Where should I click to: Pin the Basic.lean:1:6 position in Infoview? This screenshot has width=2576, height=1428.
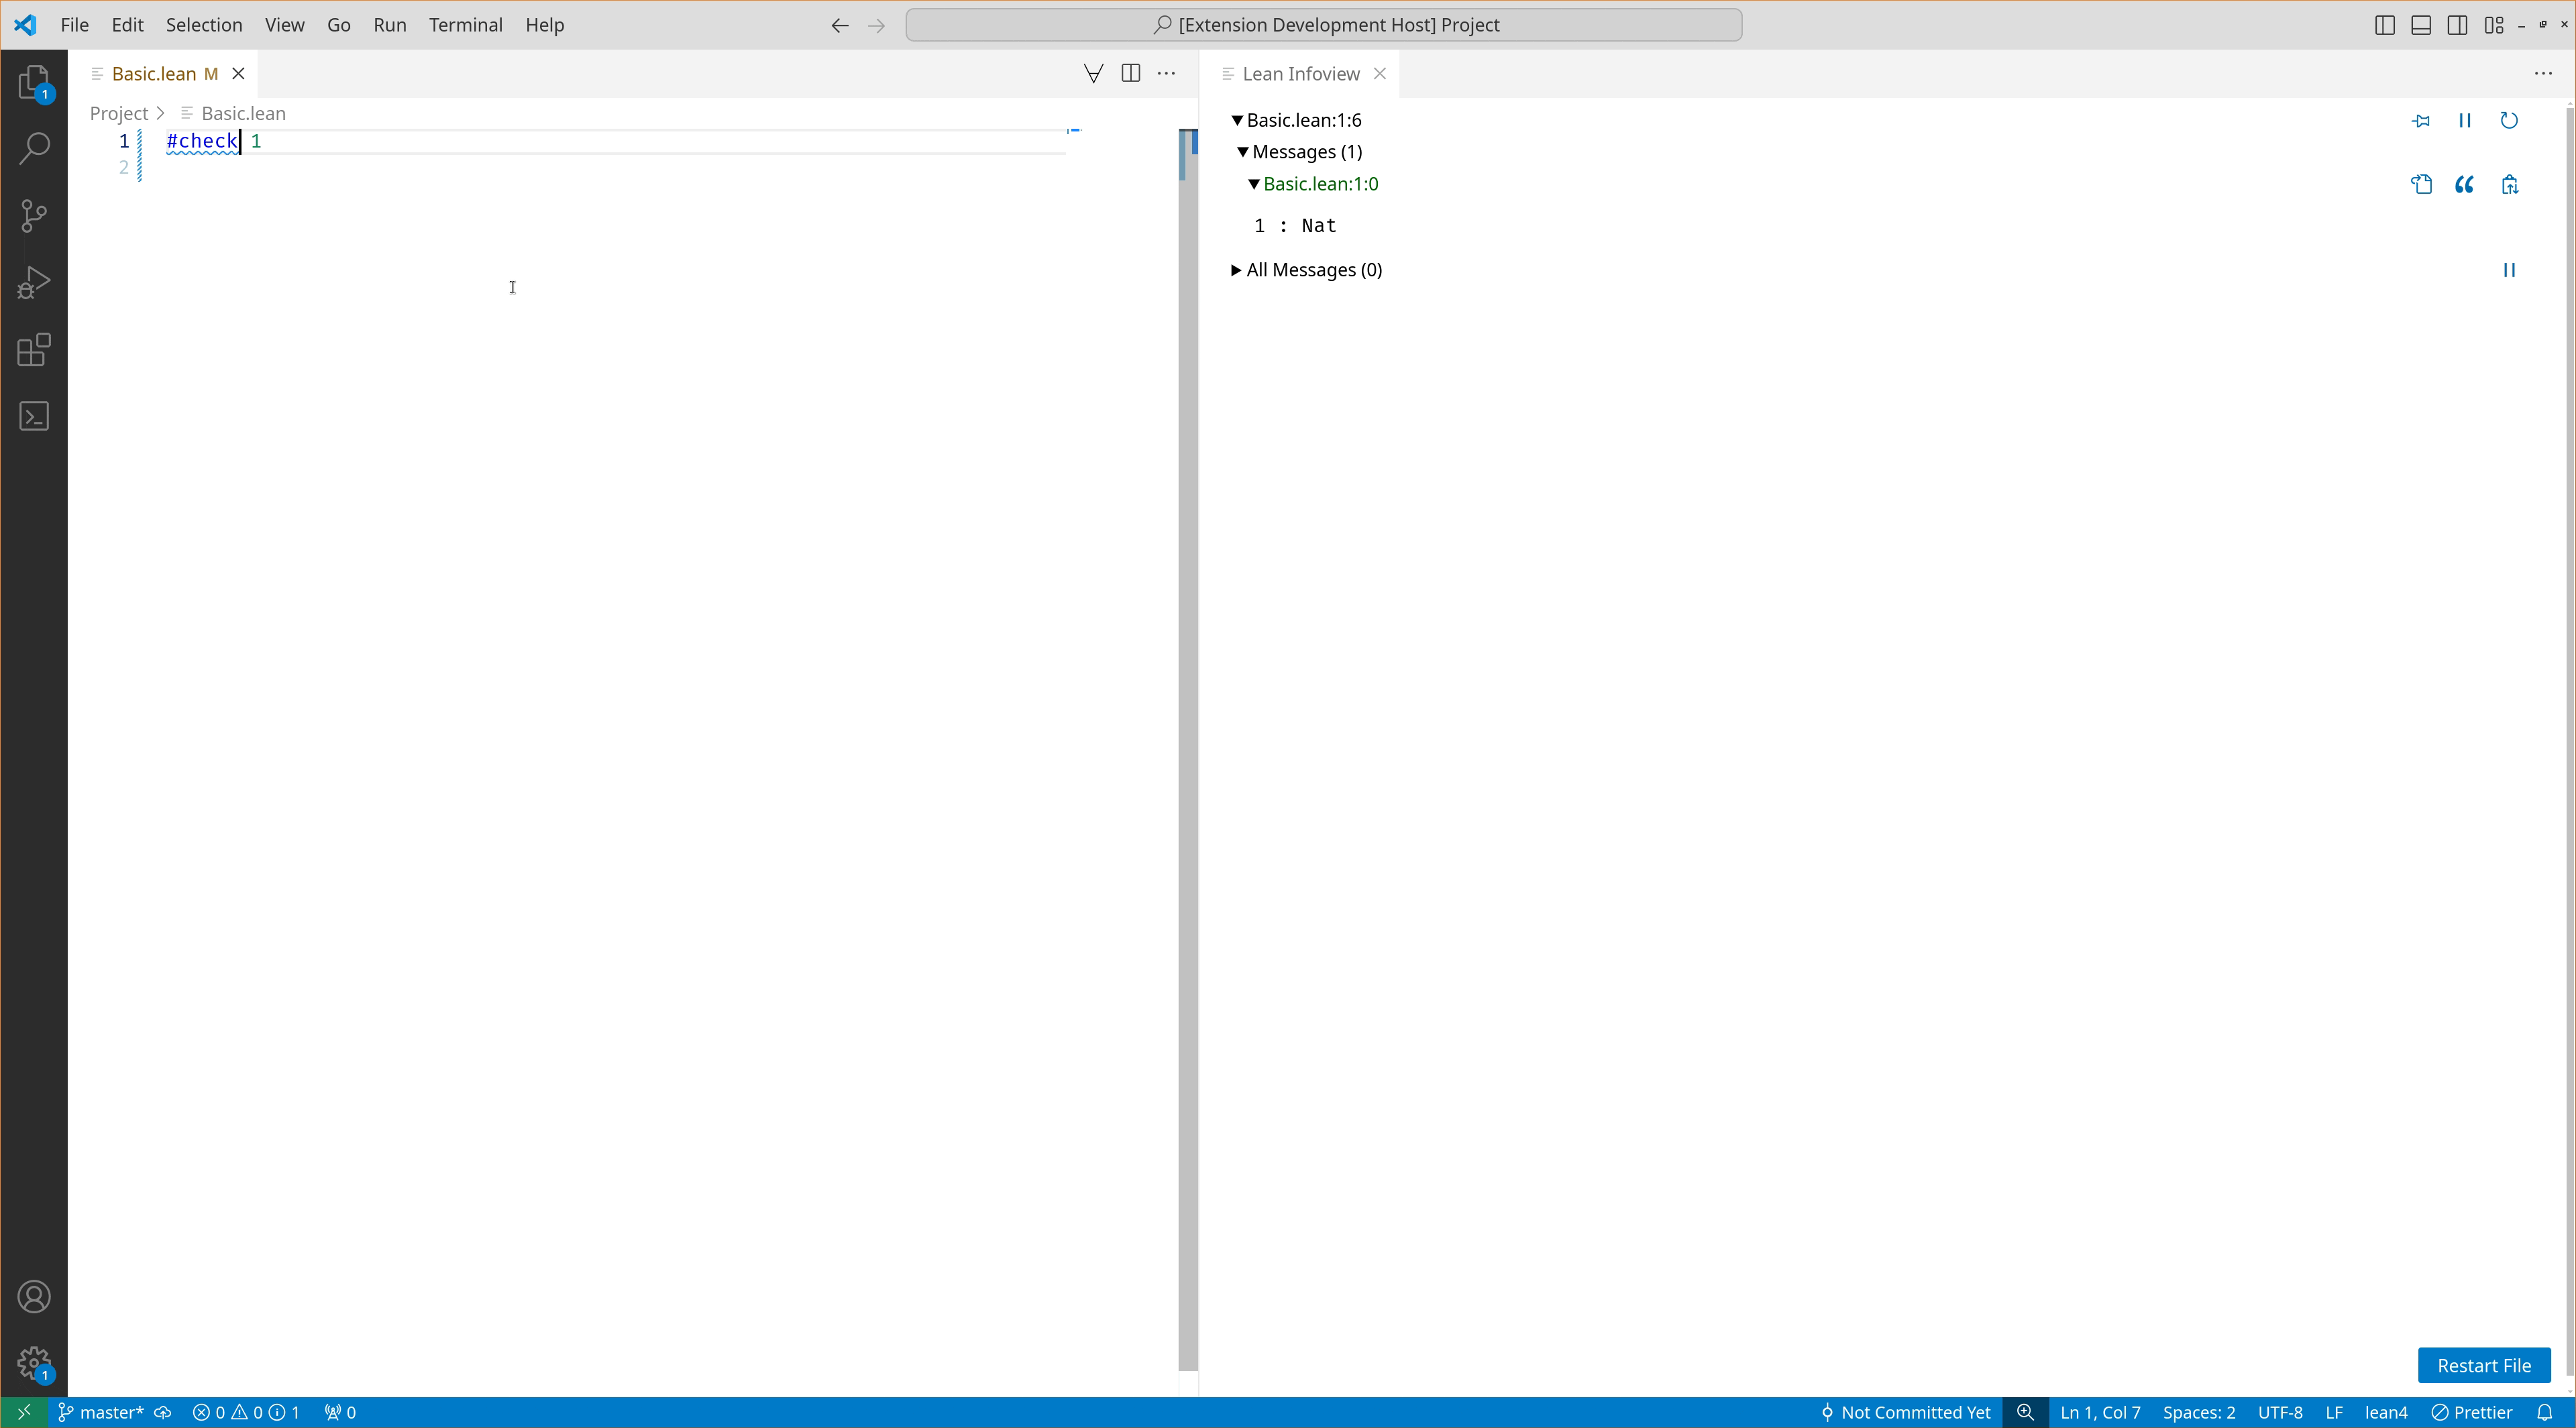click(x=2420, y=120)
